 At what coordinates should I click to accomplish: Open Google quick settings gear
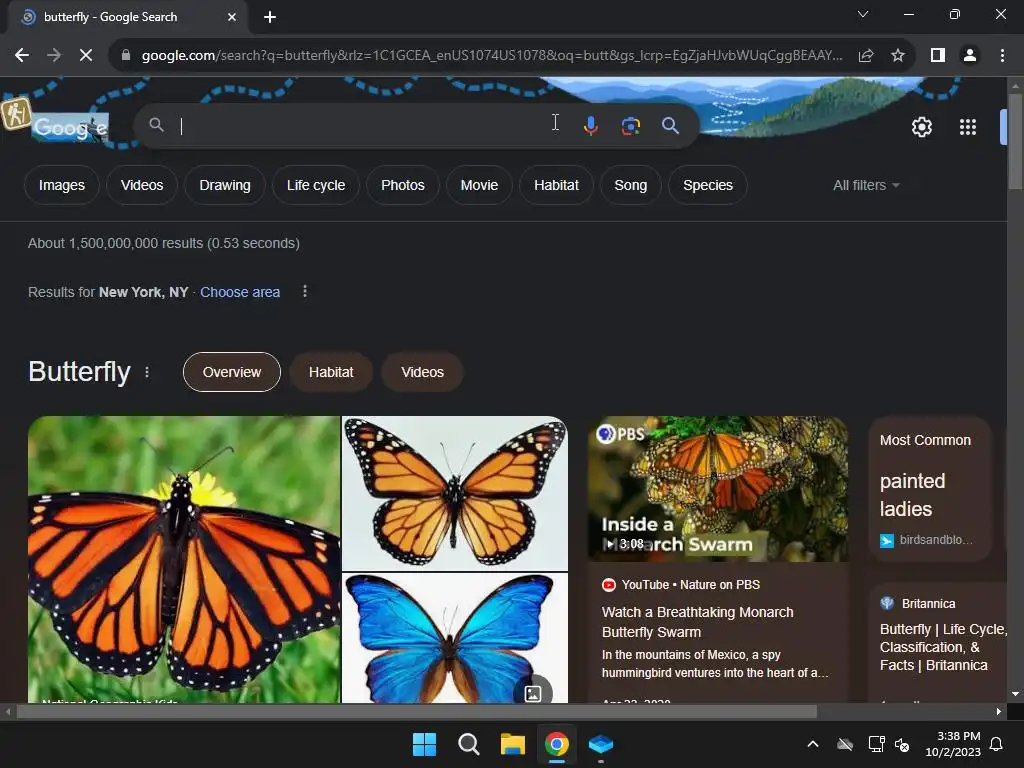pos(921,127)
